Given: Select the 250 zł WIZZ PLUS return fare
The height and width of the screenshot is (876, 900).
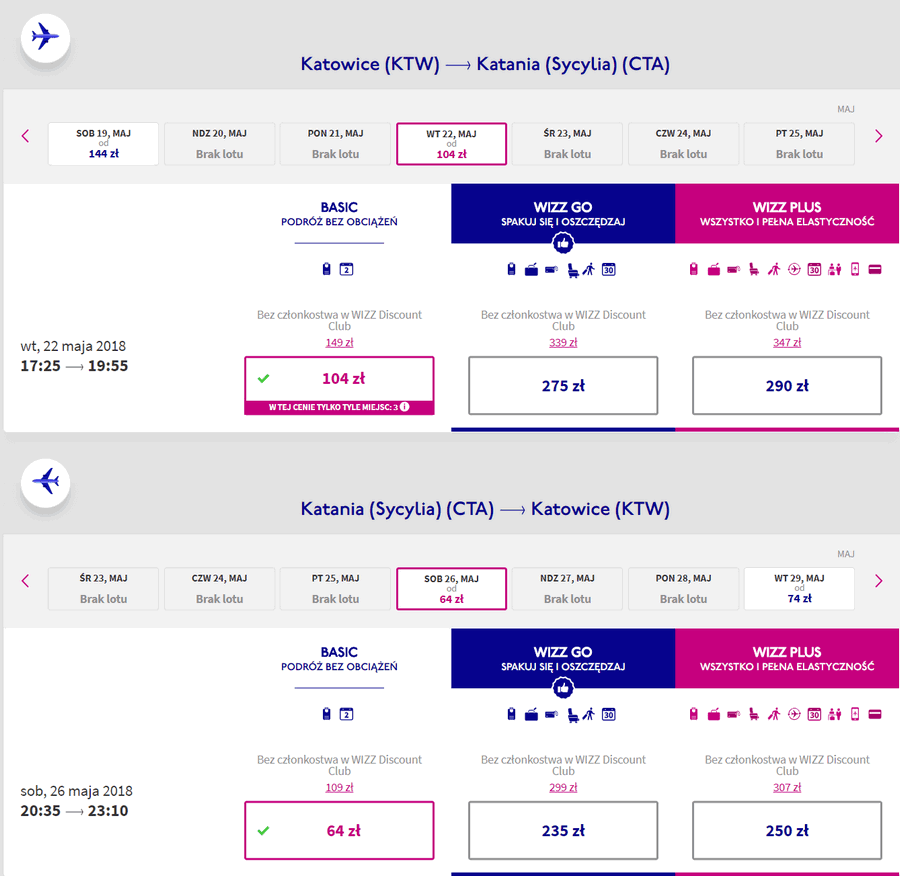Looking at the screenshot, I should 787,831.
